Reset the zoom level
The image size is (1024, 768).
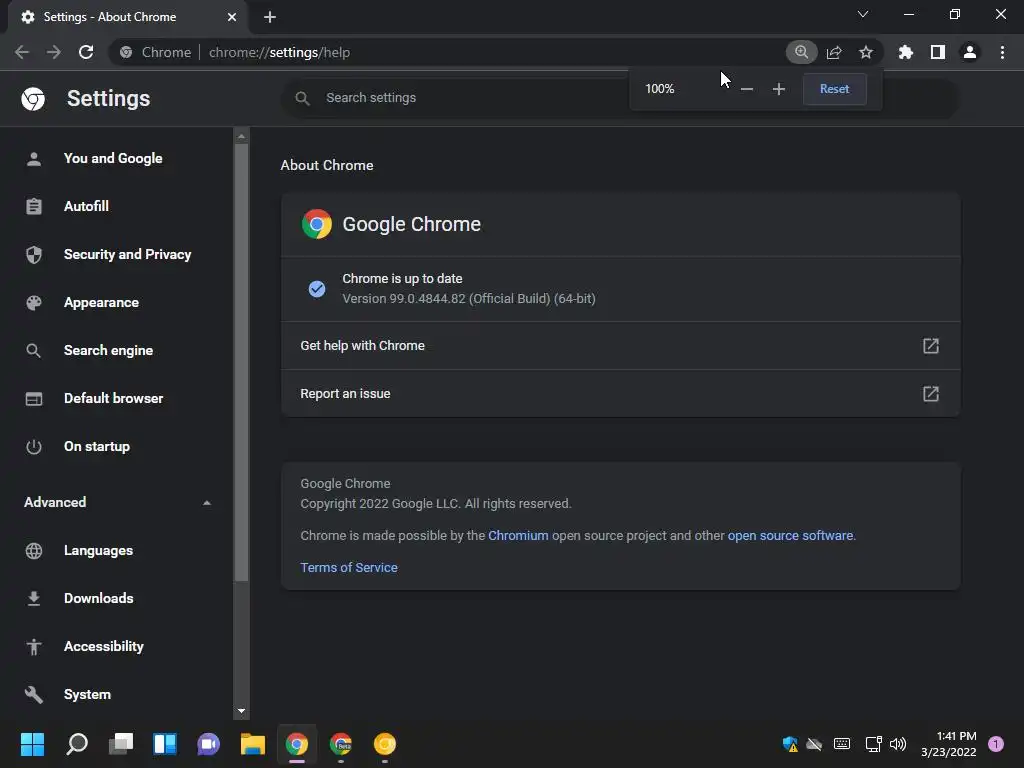[x=835, y=89]
